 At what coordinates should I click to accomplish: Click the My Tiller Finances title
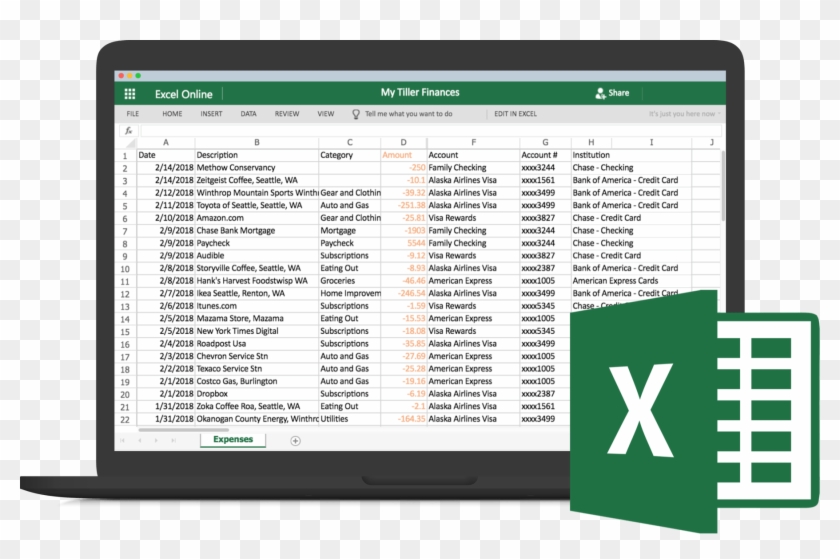[420, 92]
